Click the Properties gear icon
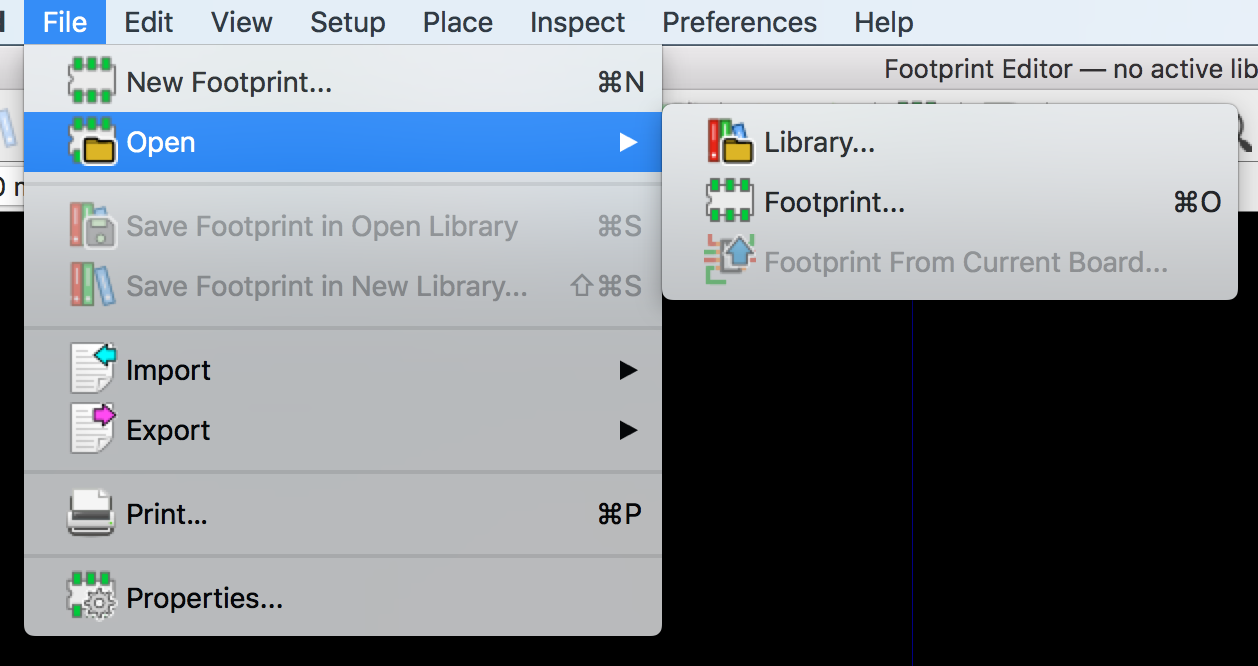Viewport: 1258px width, 666px height. pyautogui.click(x=91, y=598)
